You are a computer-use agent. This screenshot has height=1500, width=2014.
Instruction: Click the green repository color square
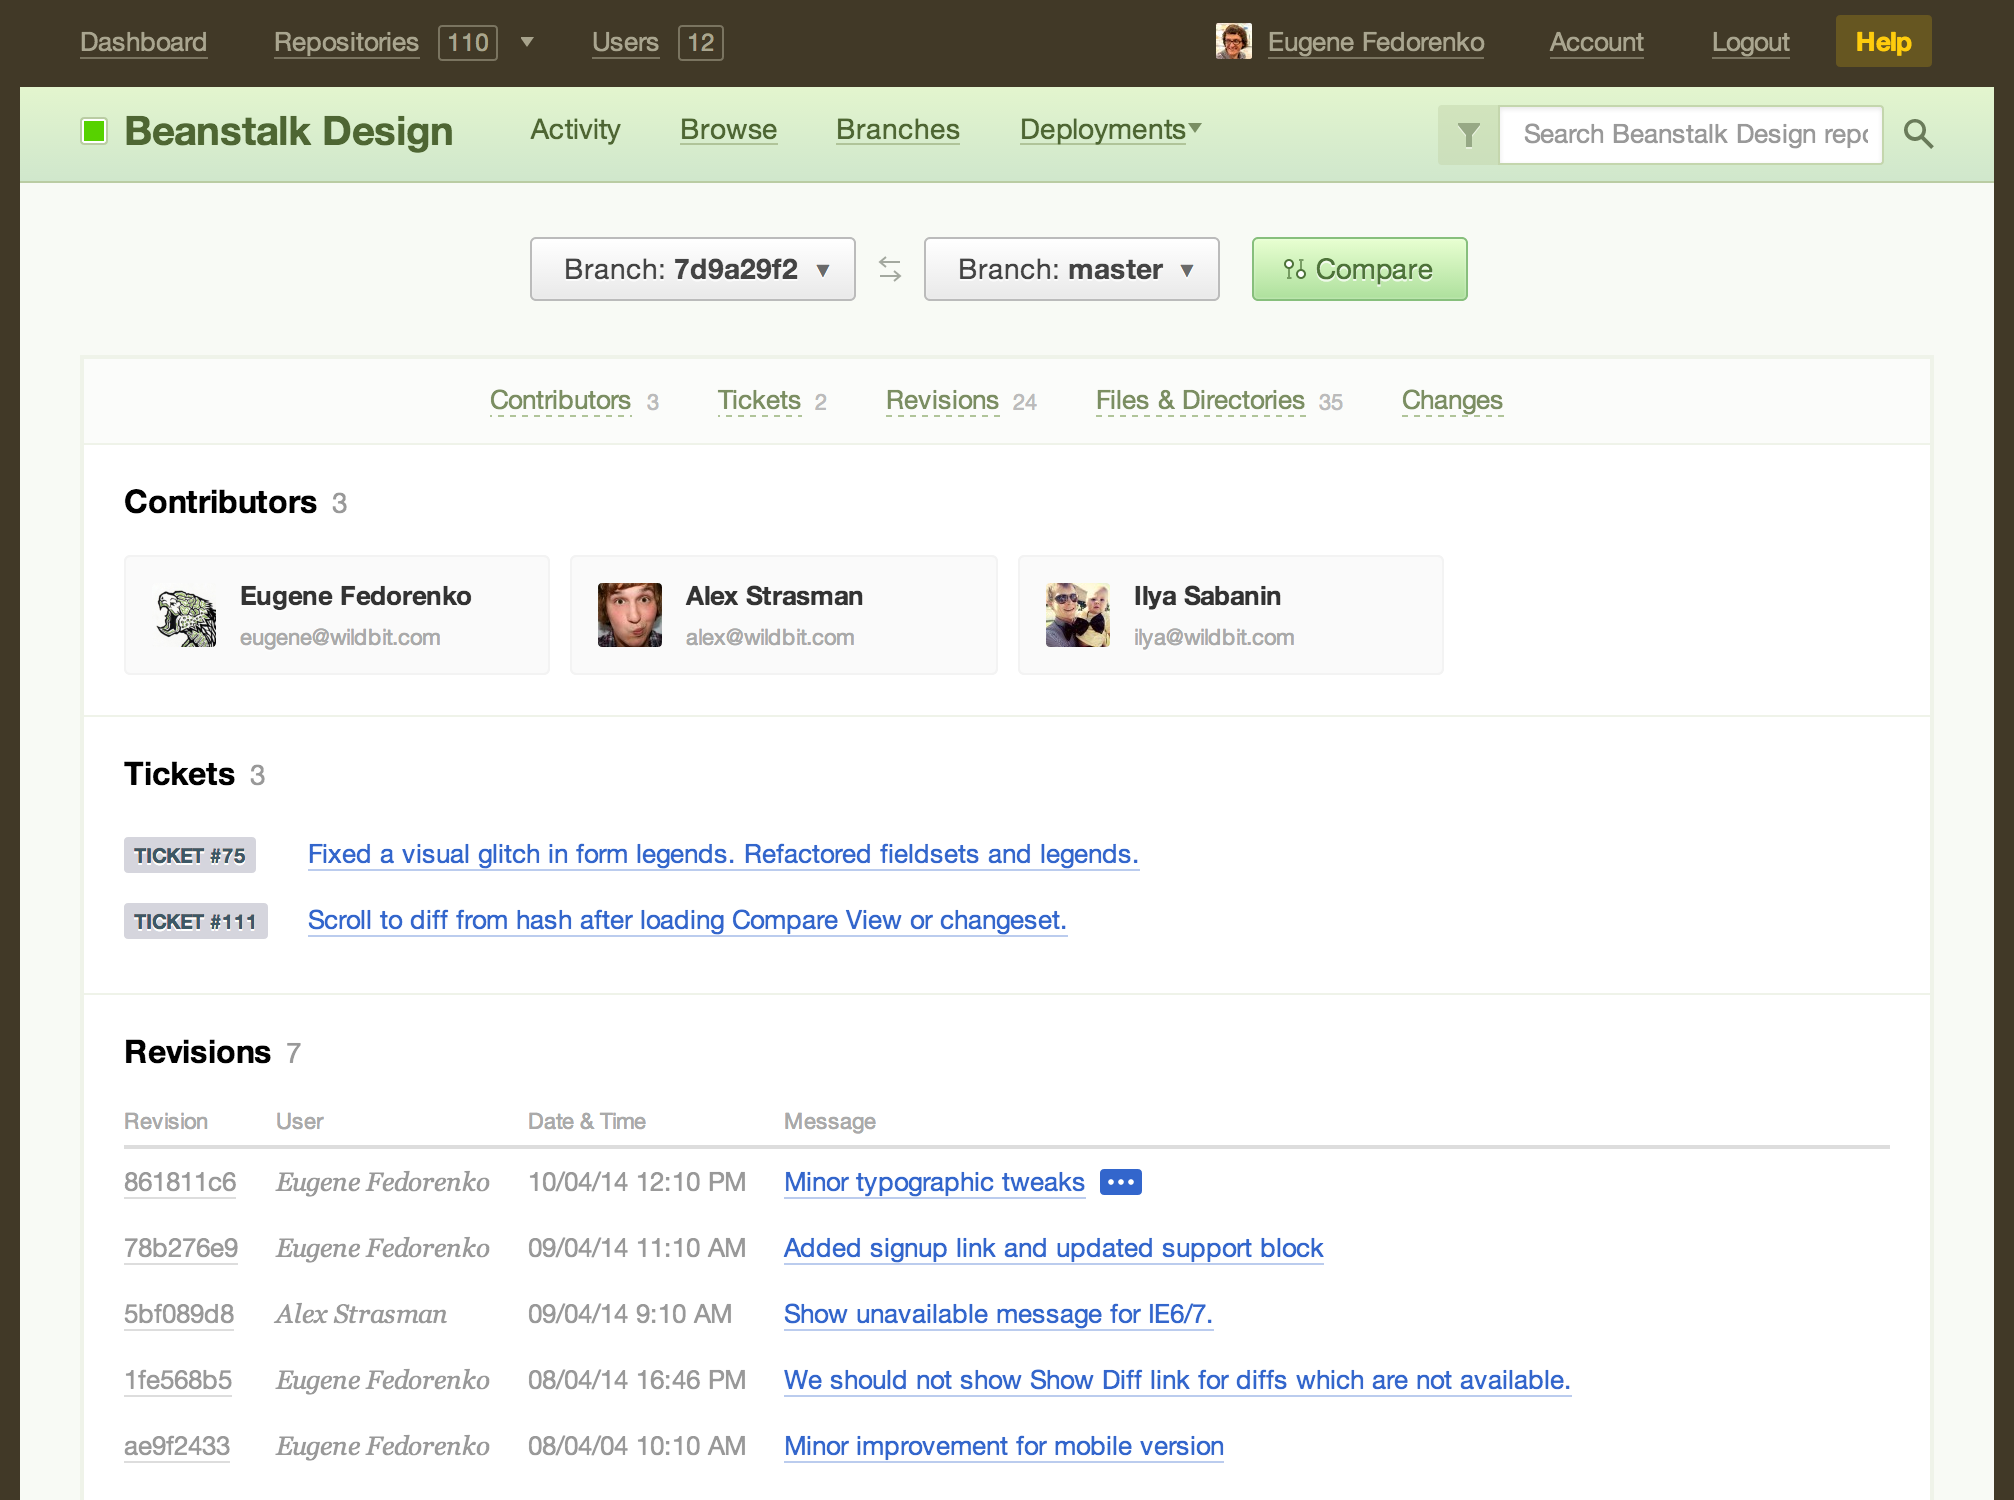tap(94, 131)
